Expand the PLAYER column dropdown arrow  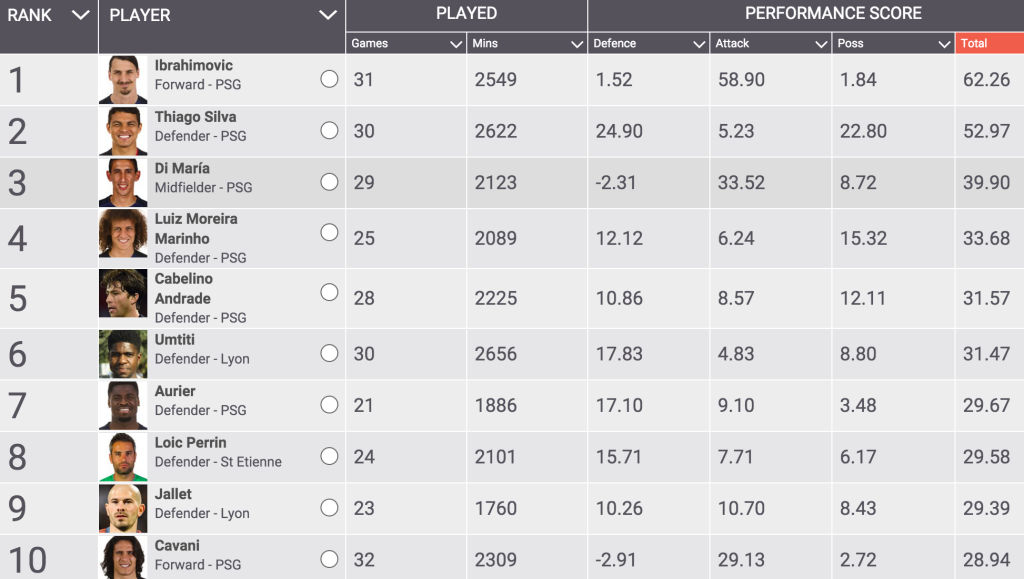pos(328,15)
